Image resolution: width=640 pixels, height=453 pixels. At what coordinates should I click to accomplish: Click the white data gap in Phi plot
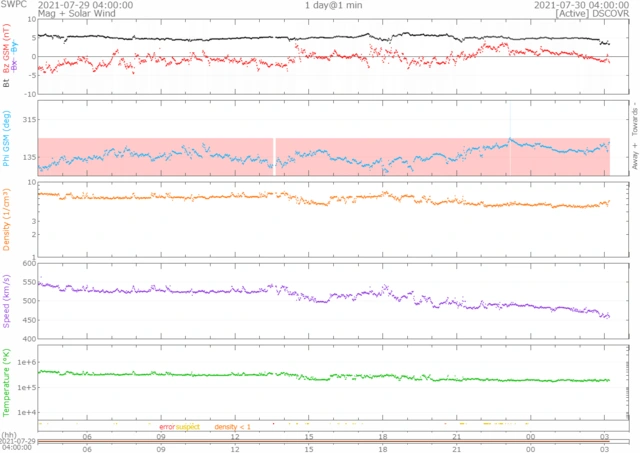(x=274, y=157)
